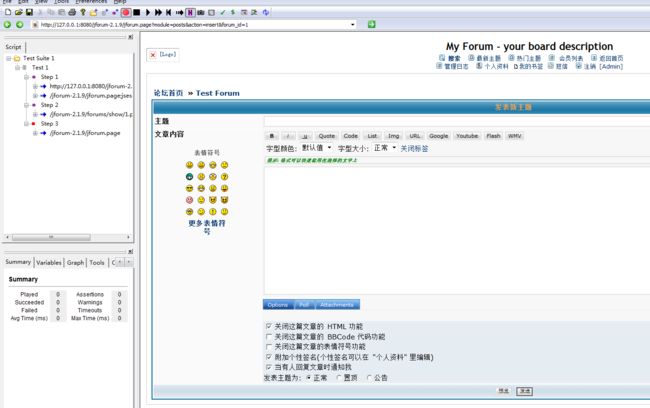Toggle the disable BBCode checkbox
This screenshot has height=408, width=650.
(x=269, y=337)
